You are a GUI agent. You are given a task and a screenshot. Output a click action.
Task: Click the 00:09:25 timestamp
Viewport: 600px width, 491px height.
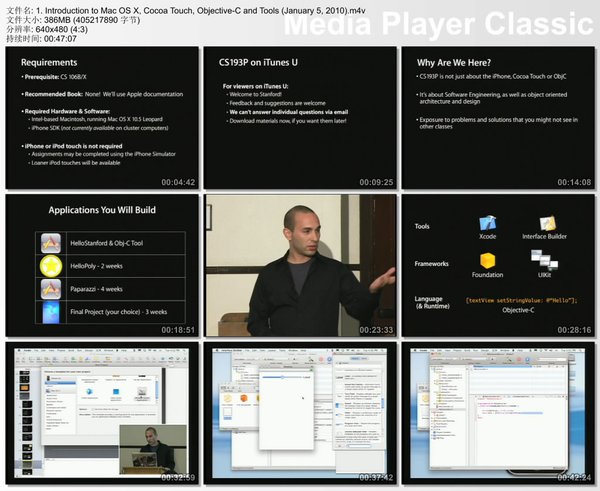point(376,182)
